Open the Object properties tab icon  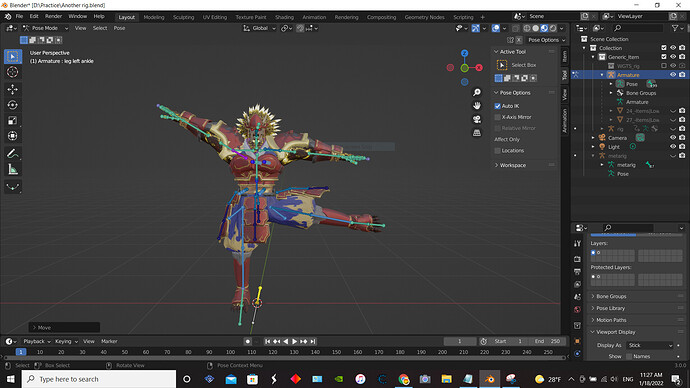pyautogui.click(x=577, y=341)
